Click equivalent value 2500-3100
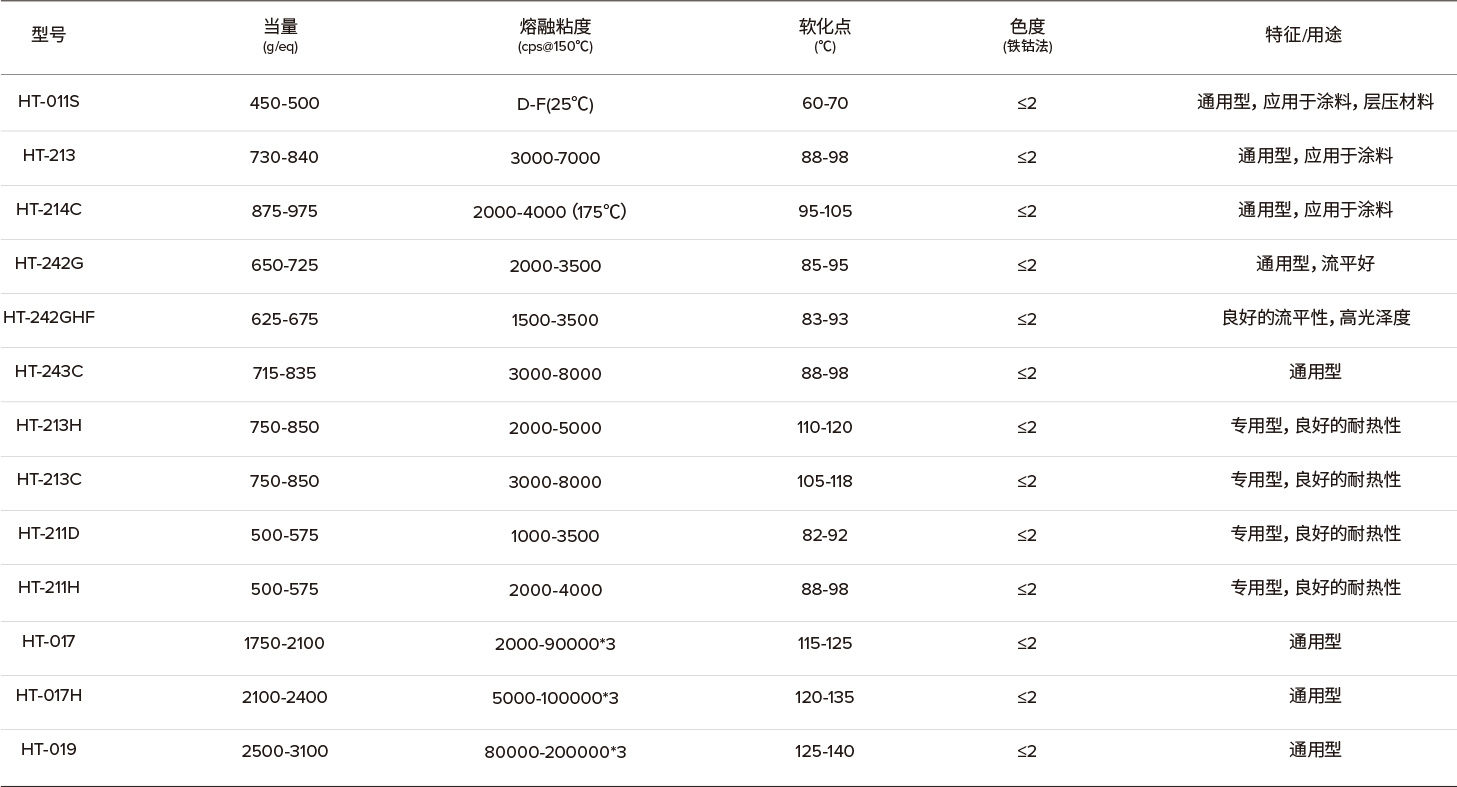 [284, 752]
